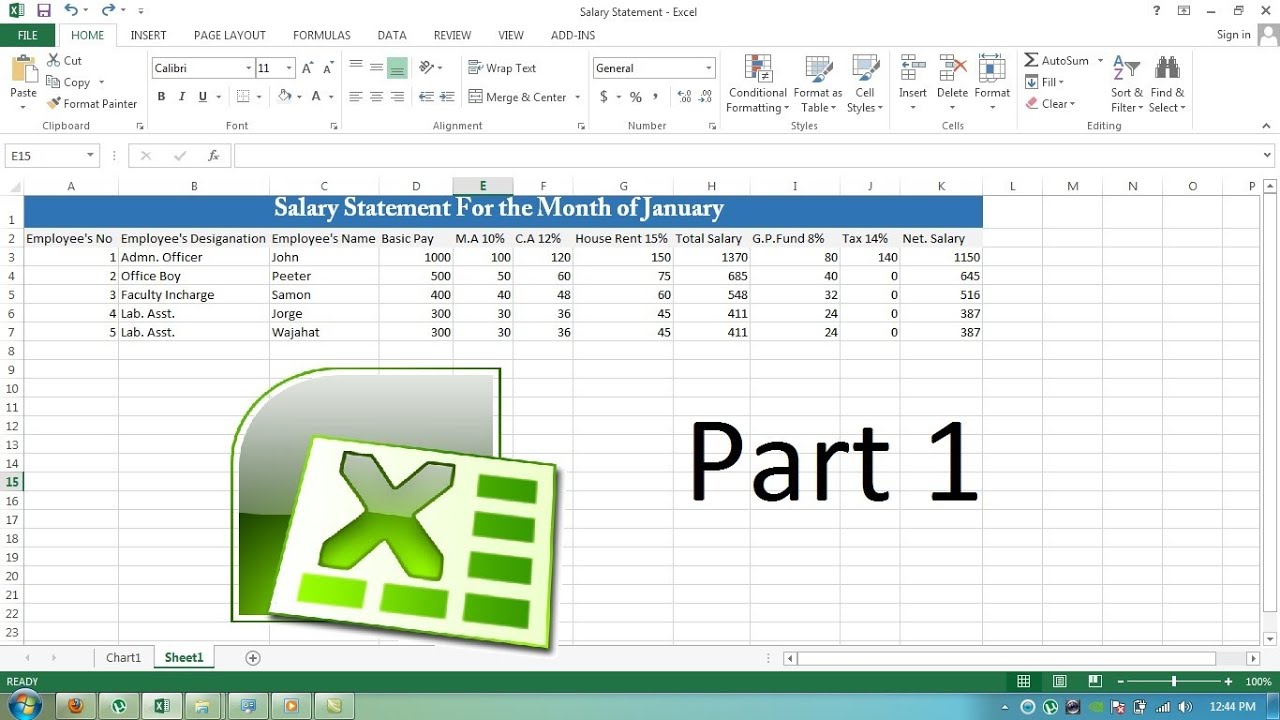Click the Center alignment icon
Viewport: 1280px width, 720px height.
(376, 97)
